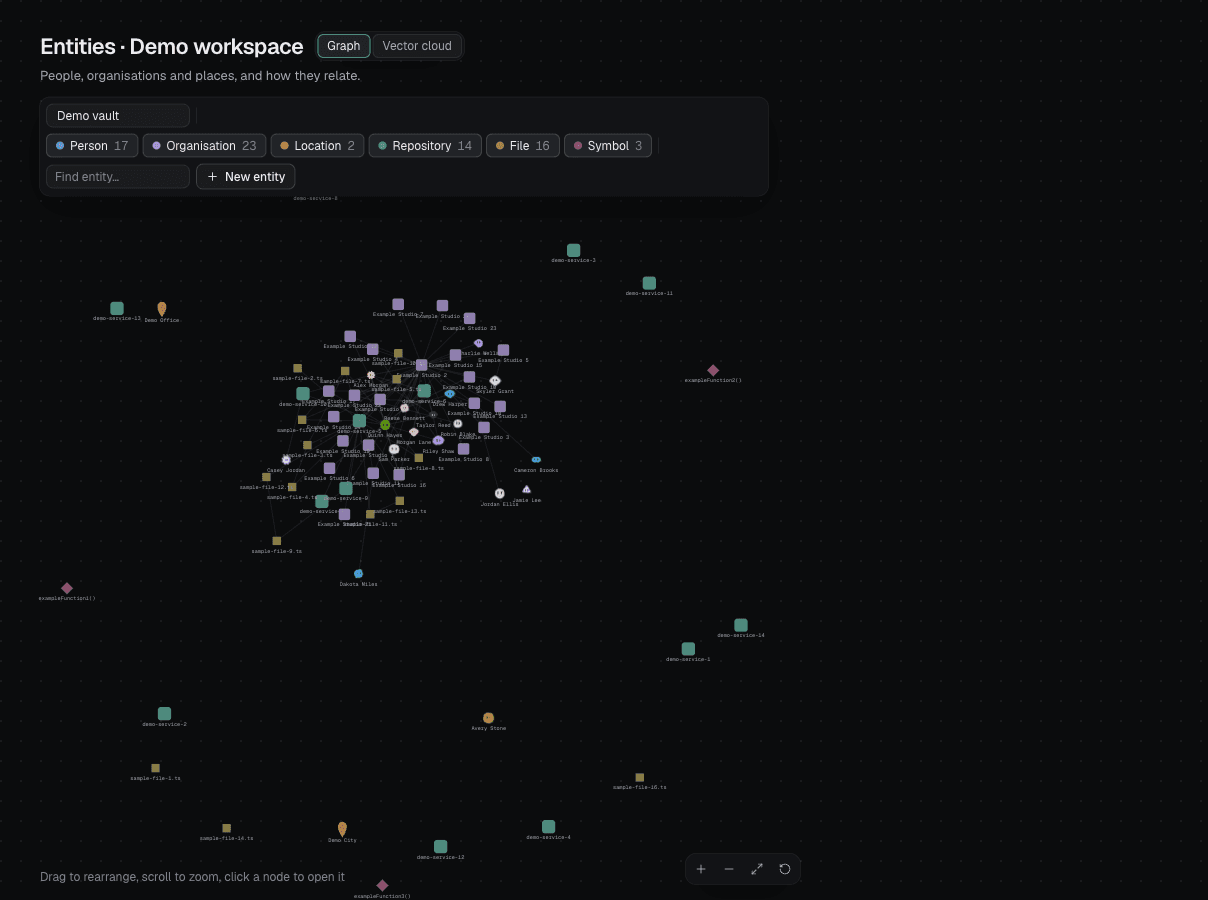
Task: Toggle the File filter chip
Action: point(523,146)
